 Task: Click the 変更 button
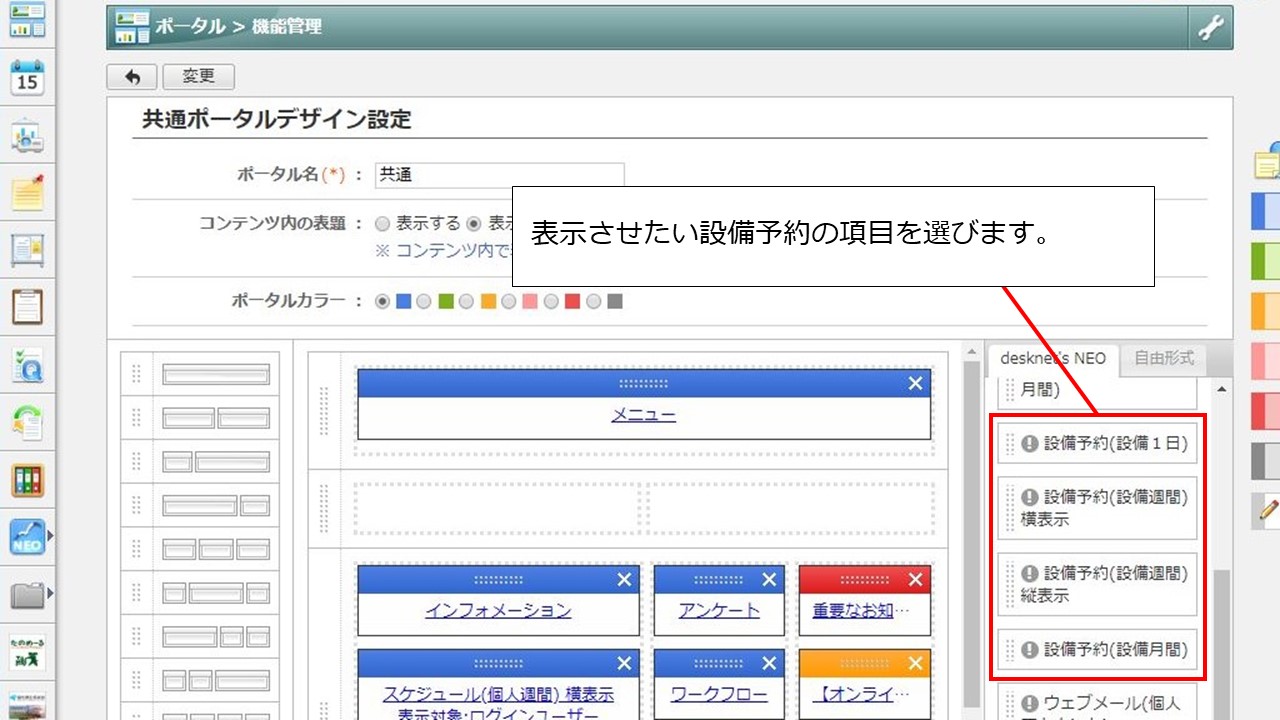pyautogui.click(x=198, y=77)
